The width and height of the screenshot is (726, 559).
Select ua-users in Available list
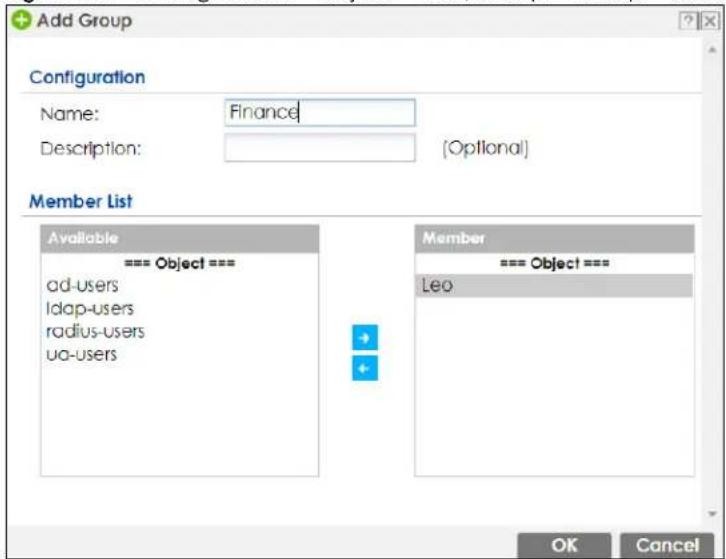(x=81, y=355)
